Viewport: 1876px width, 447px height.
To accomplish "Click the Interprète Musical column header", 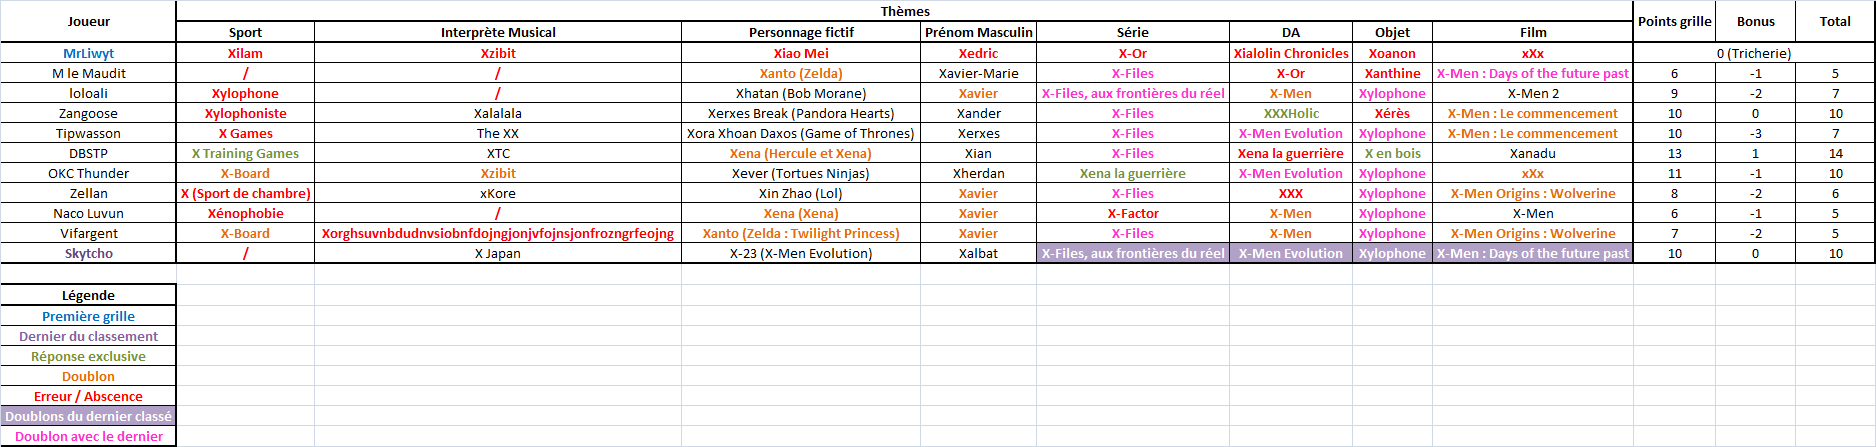I will click(498, 32).
